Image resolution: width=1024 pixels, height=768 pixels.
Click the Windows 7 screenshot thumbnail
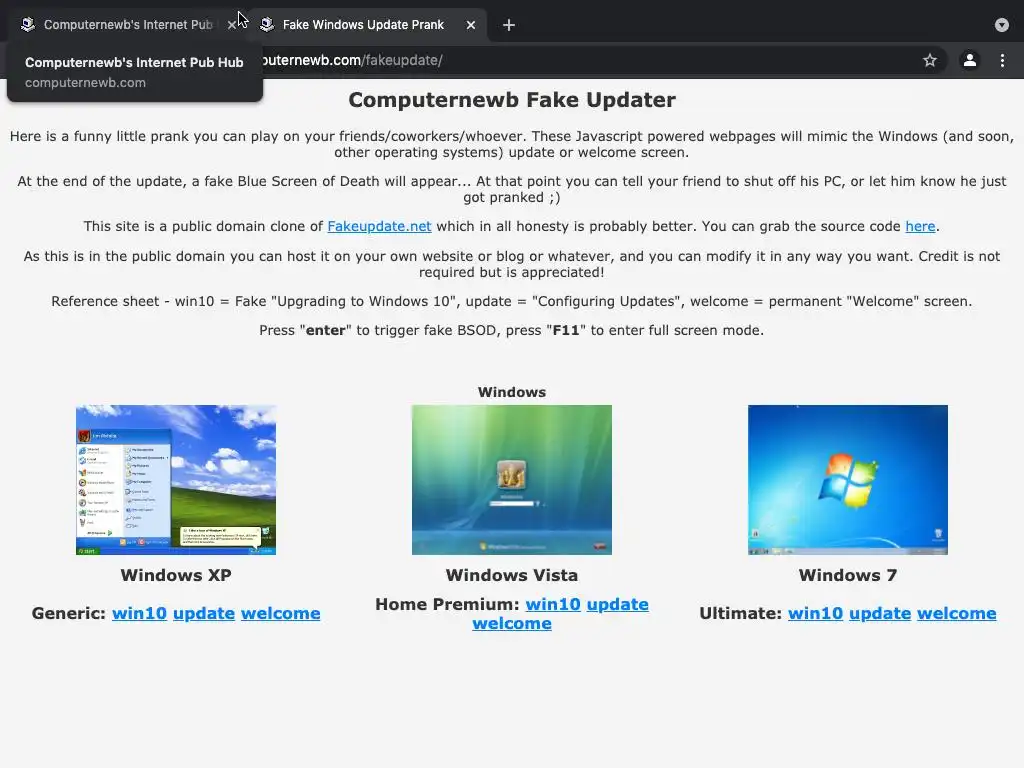[848, 479]
